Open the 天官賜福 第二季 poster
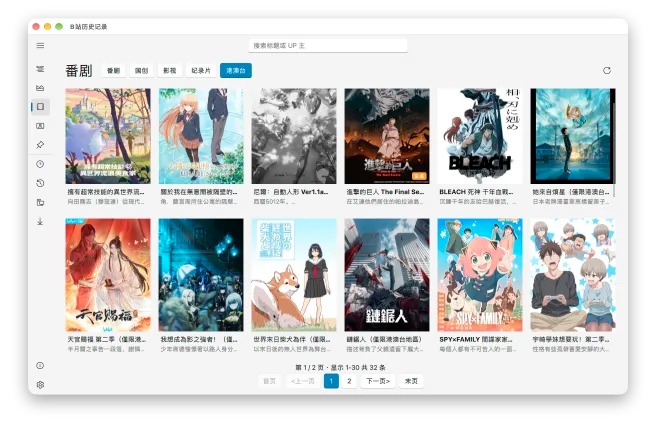 108,275
